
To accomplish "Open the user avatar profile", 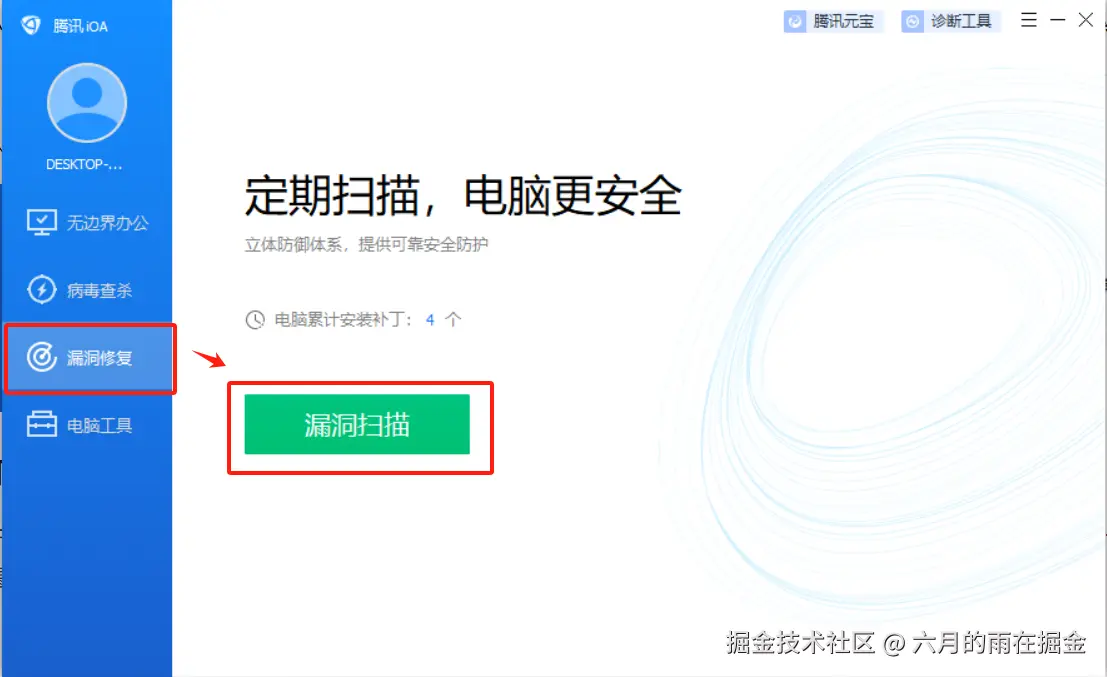I will click(87, 103).
